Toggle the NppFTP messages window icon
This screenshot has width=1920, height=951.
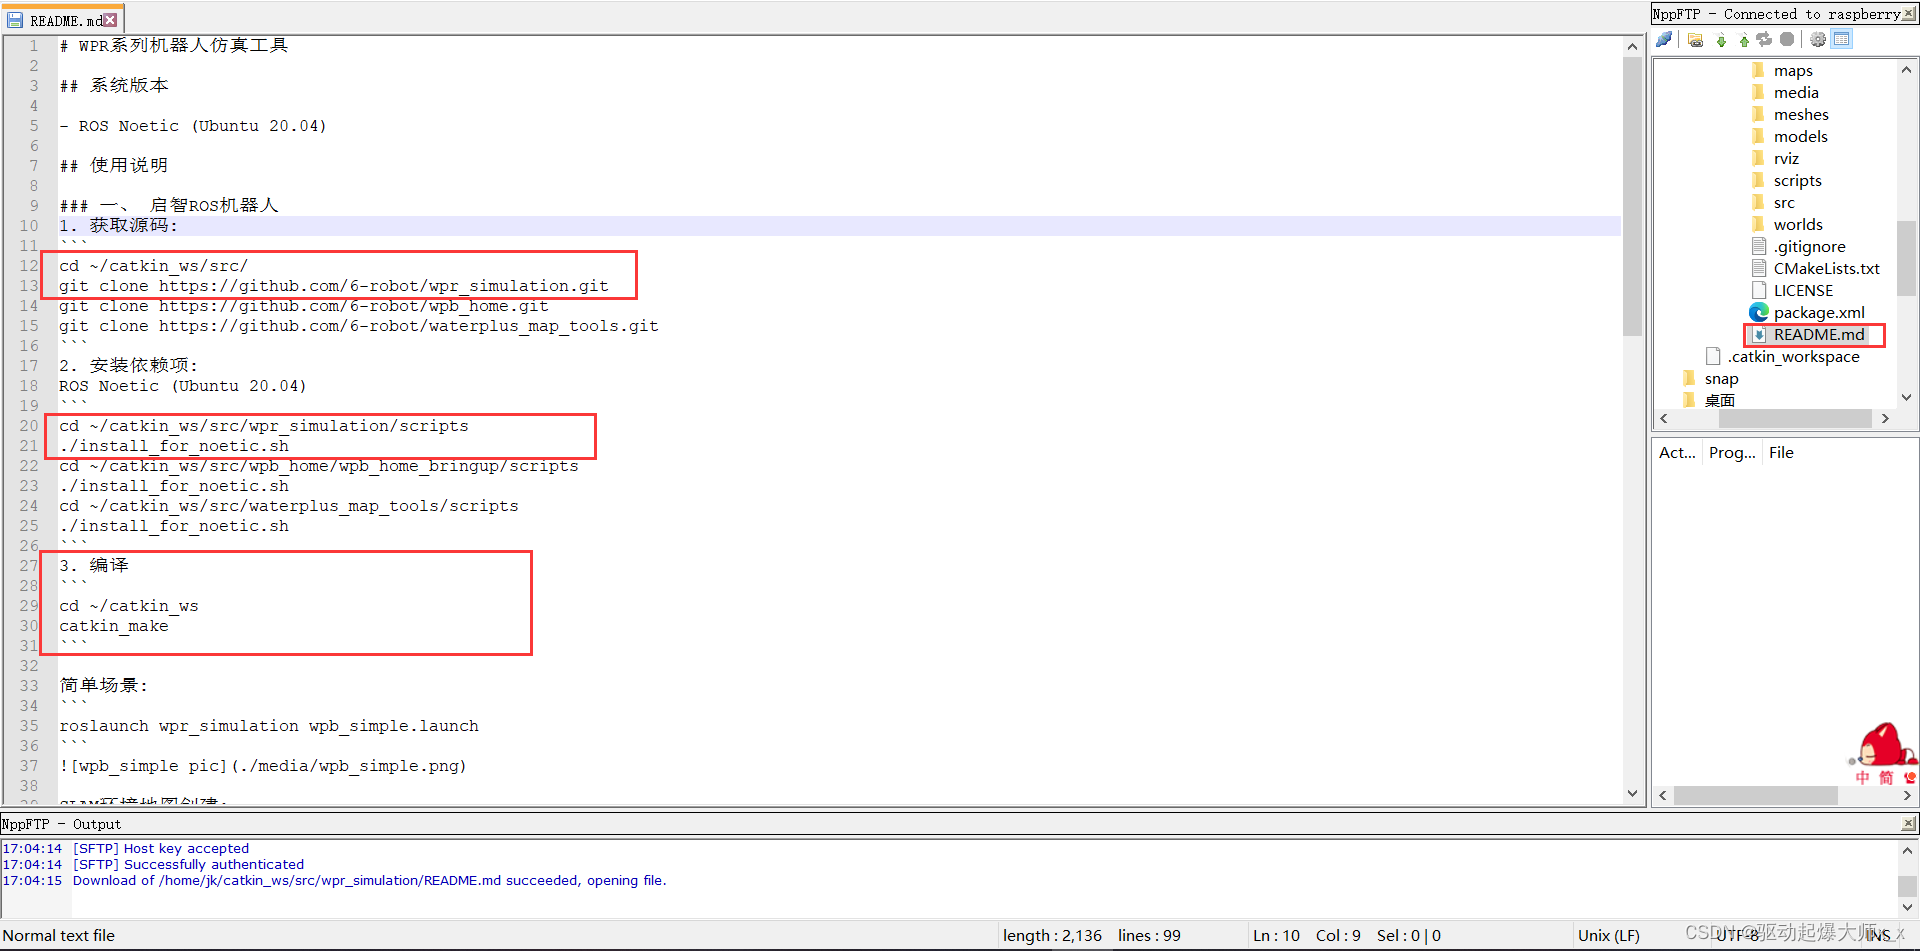(x=1842, y=39)
